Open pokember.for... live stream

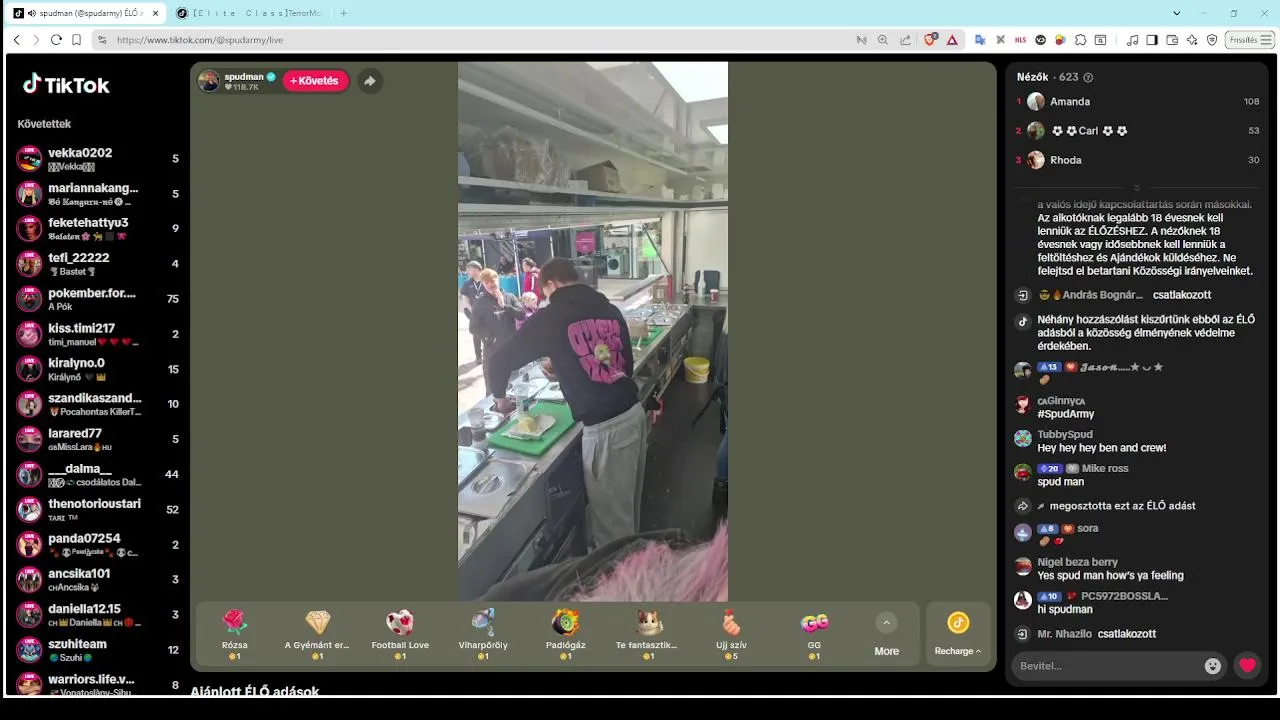(x=99, y=299)
